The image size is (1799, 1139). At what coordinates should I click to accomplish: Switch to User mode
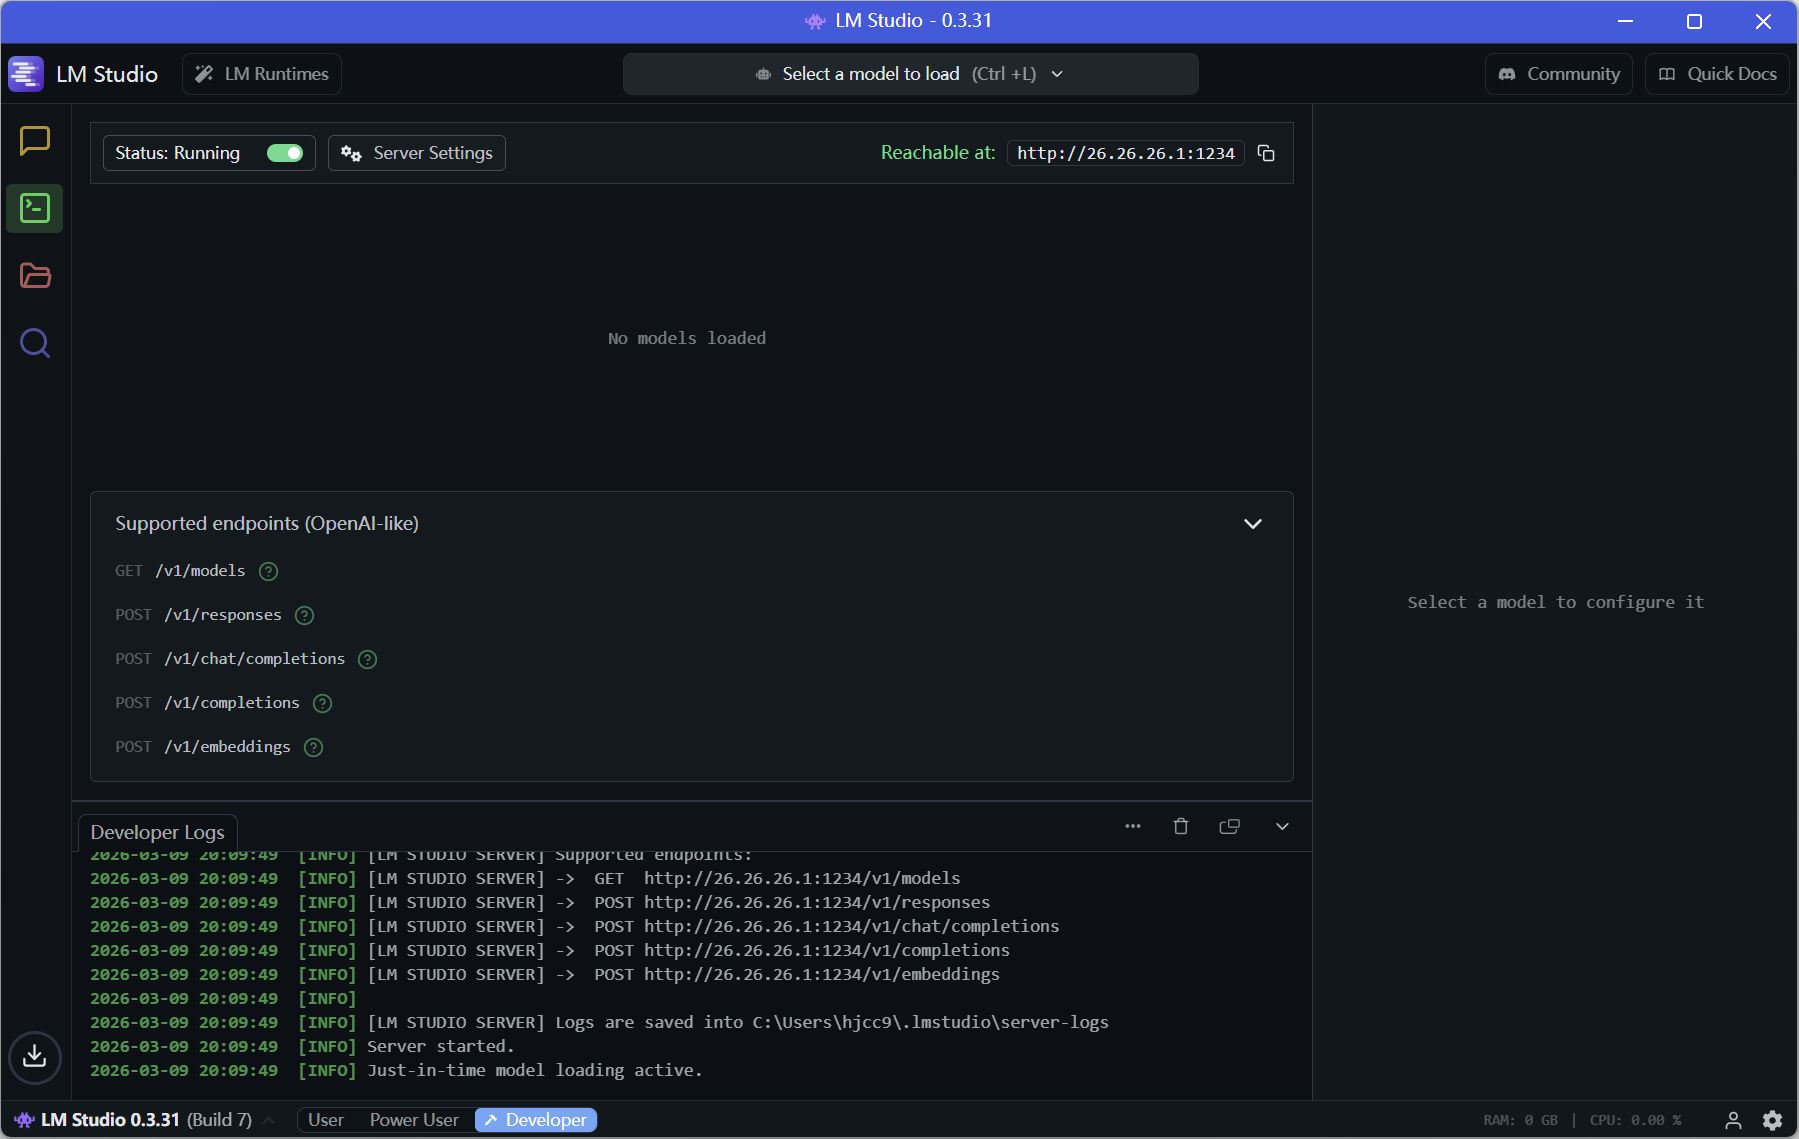tap(326, 1120)
